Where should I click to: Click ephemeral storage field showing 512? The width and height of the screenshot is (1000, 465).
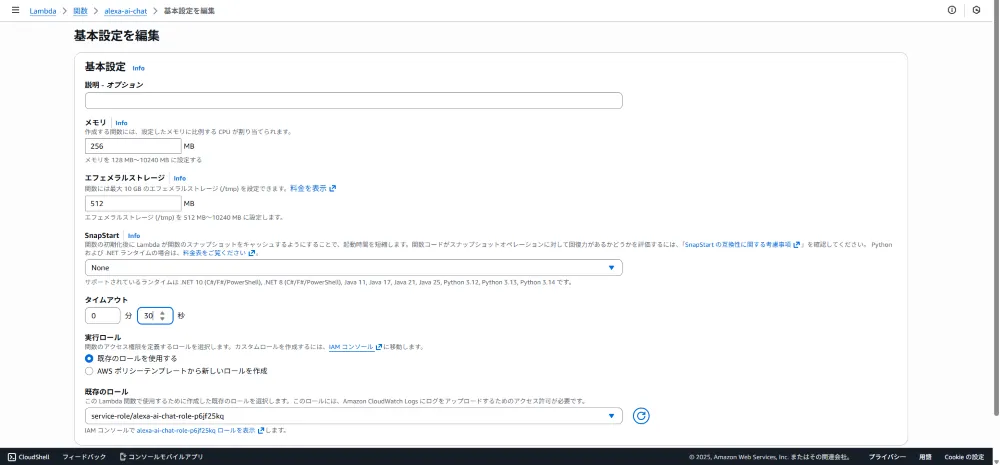(x=133, y=203)
